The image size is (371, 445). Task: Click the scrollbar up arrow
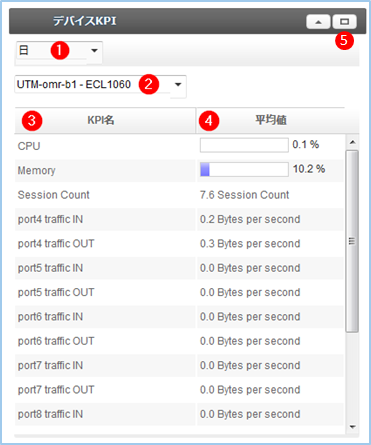[352, 143]
